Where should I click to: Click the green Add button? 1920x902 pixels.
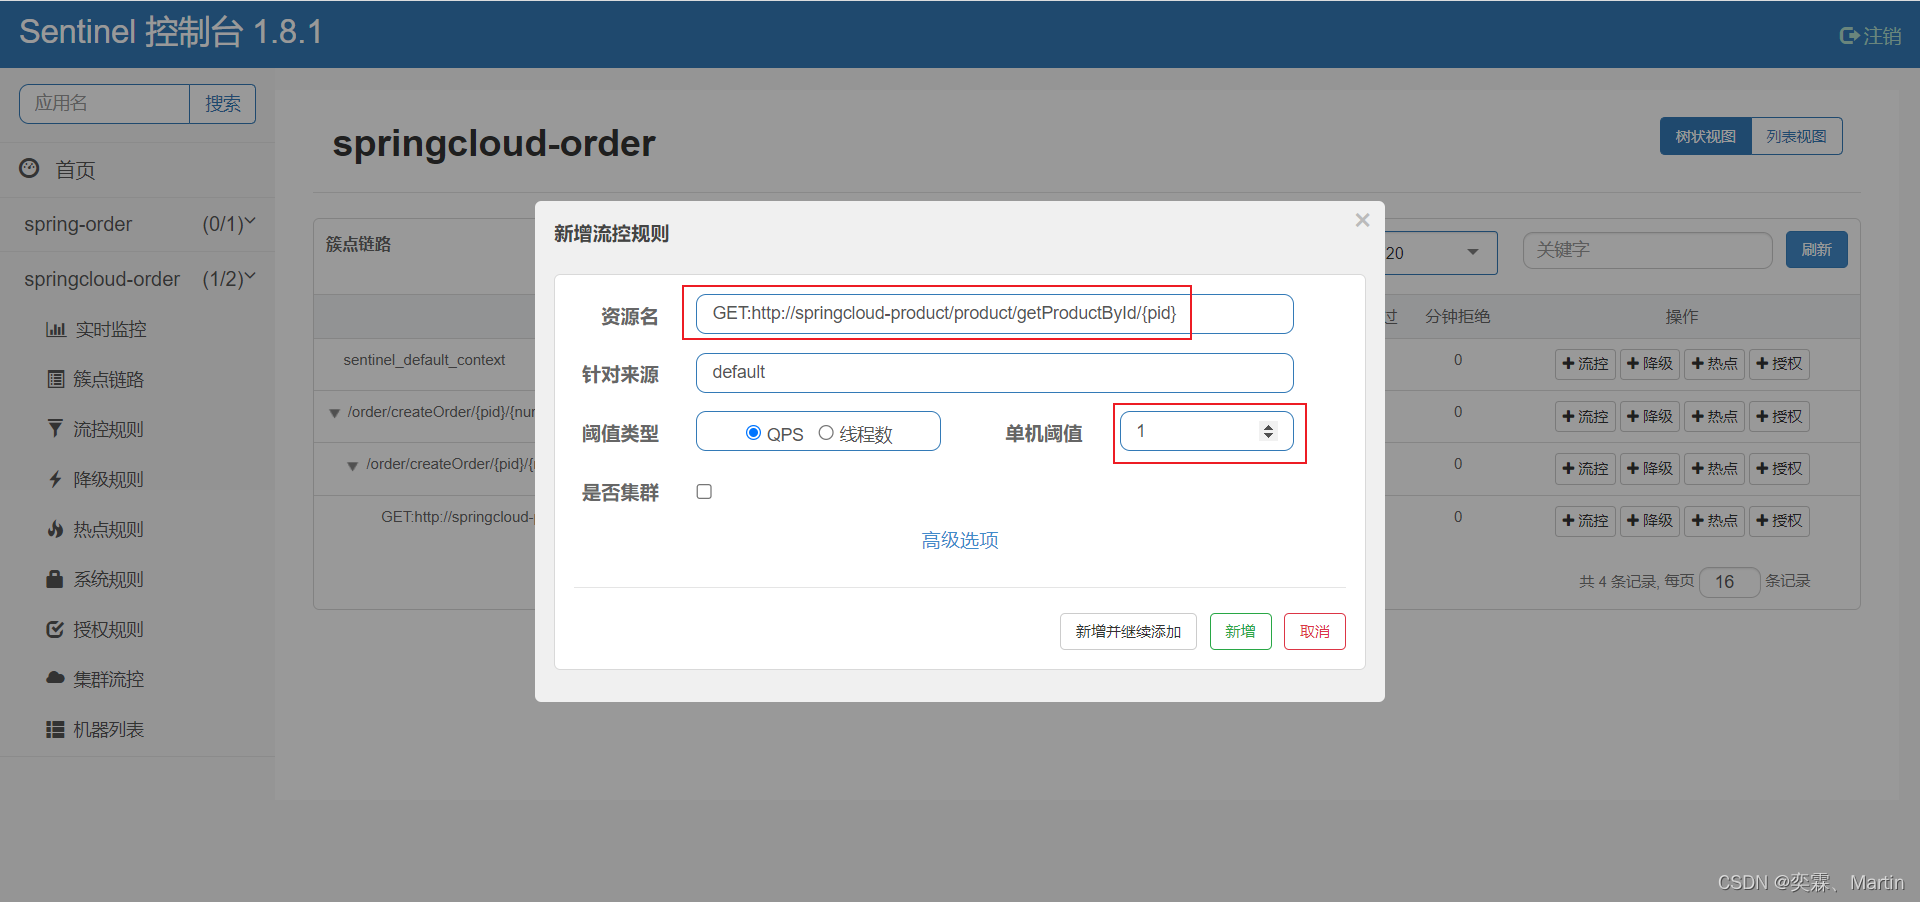point(1240,632)
